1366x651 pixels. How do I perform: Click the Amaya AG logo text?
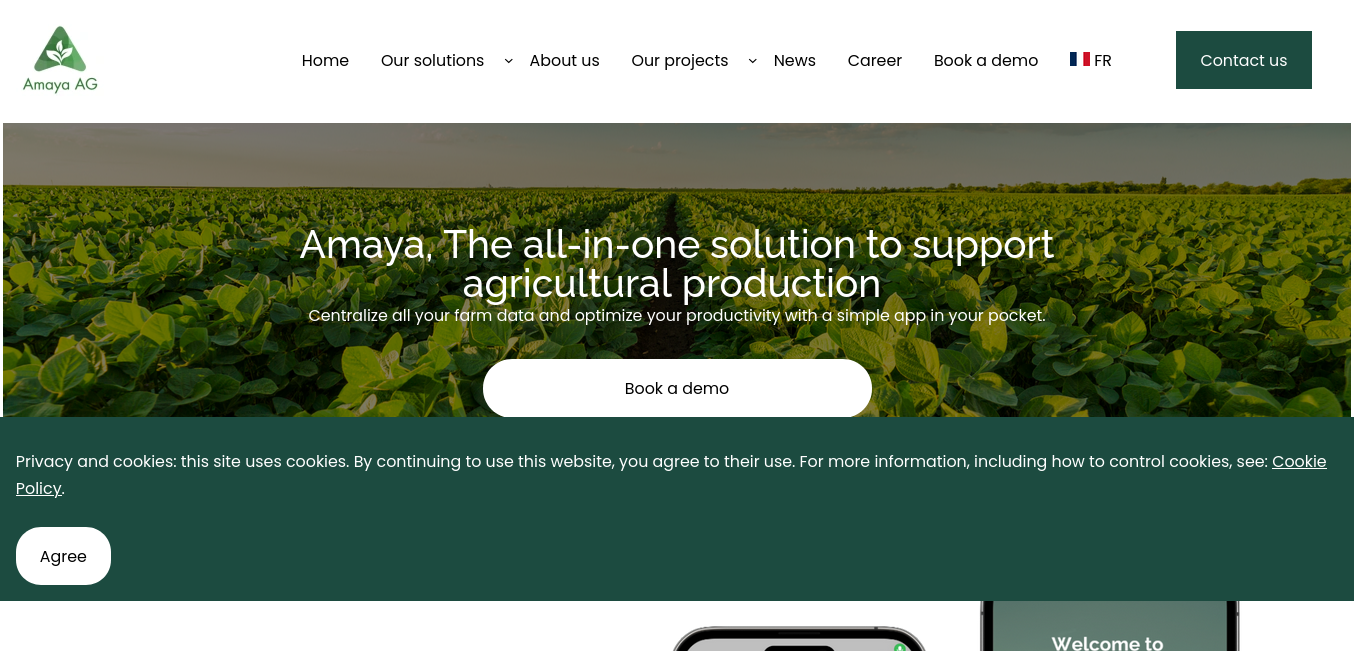pyautogui.click(x=60, y=84)
